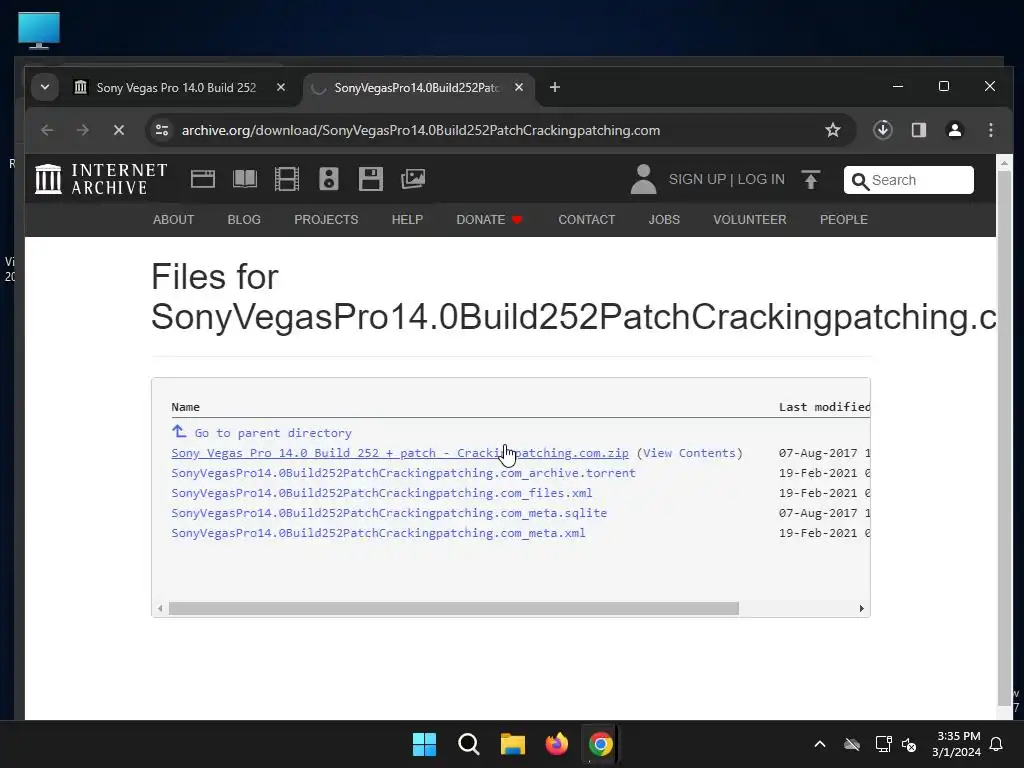Open the ABOUT menu item
The width and height of the screenshot is (1024, 768).
point(173,219)
